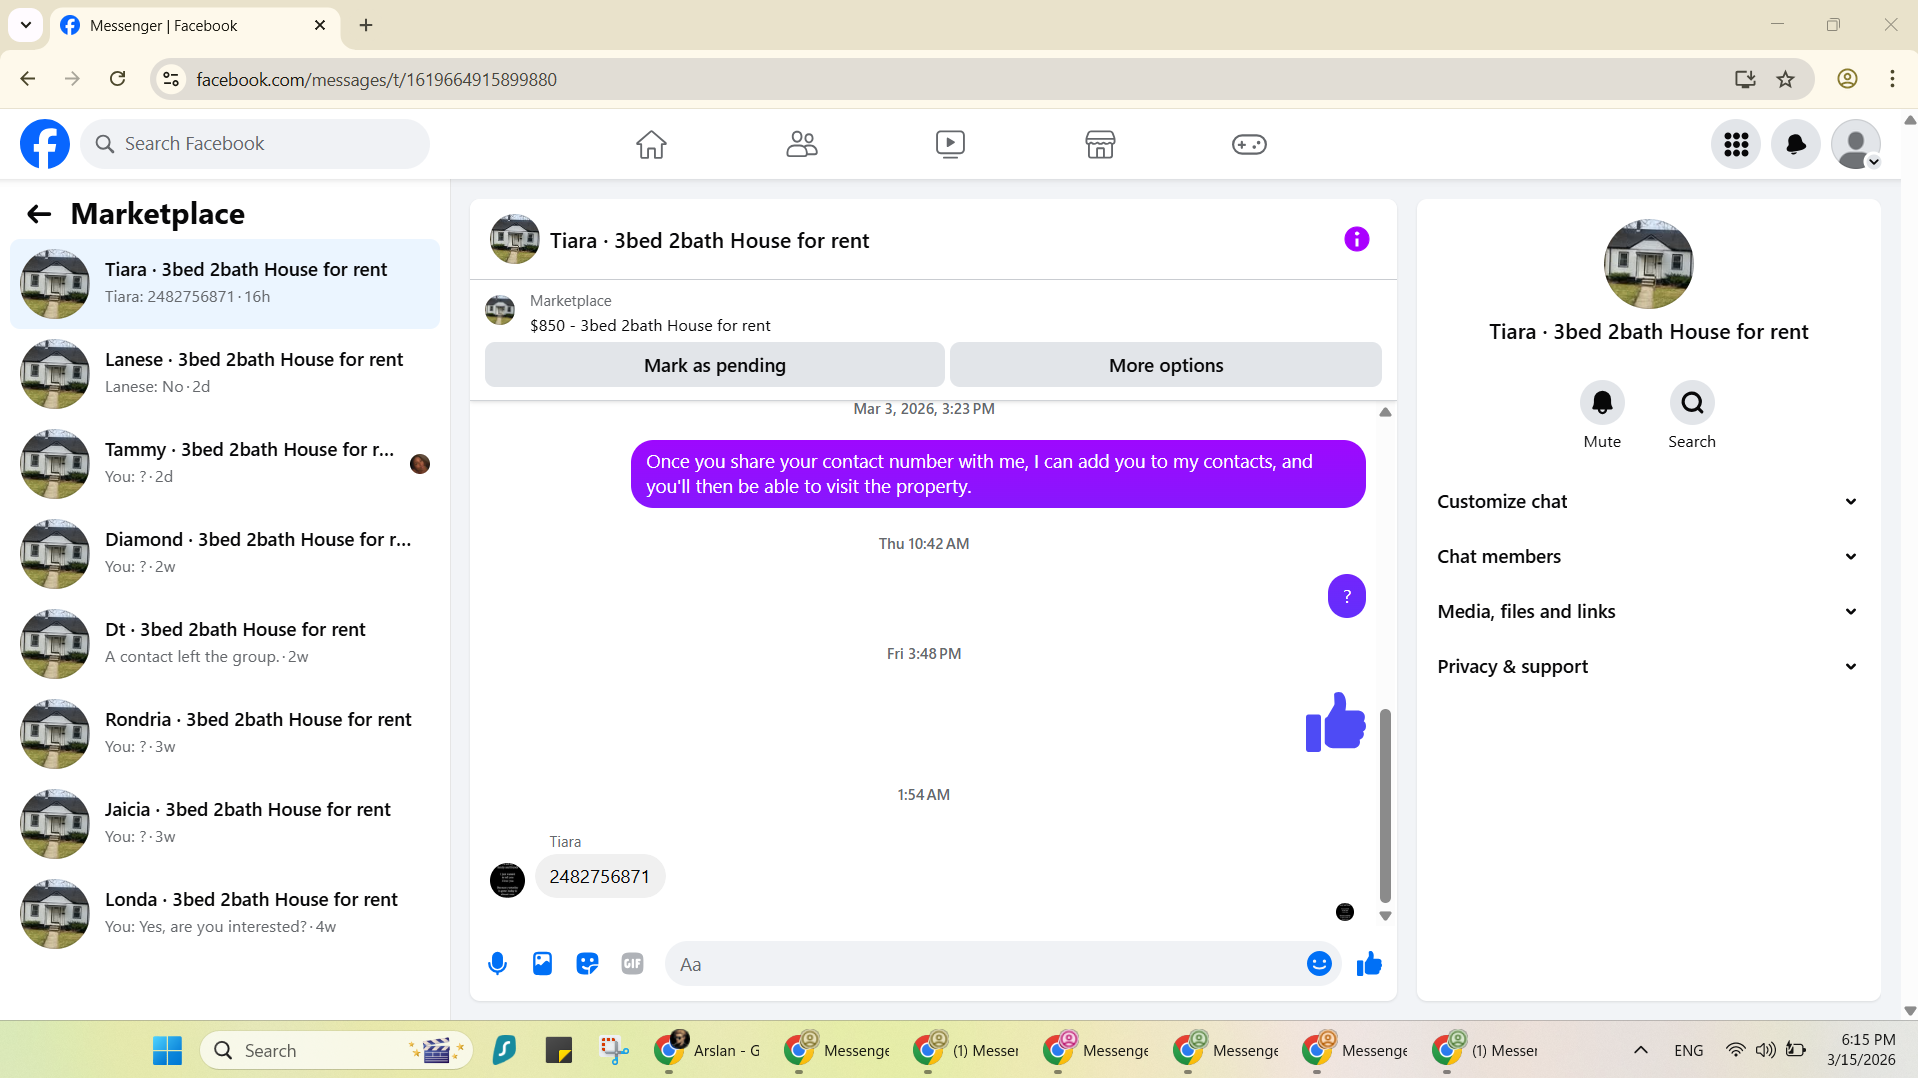View site information icon in address bar
This screenshot has height=1078, width=1918.
171,79
